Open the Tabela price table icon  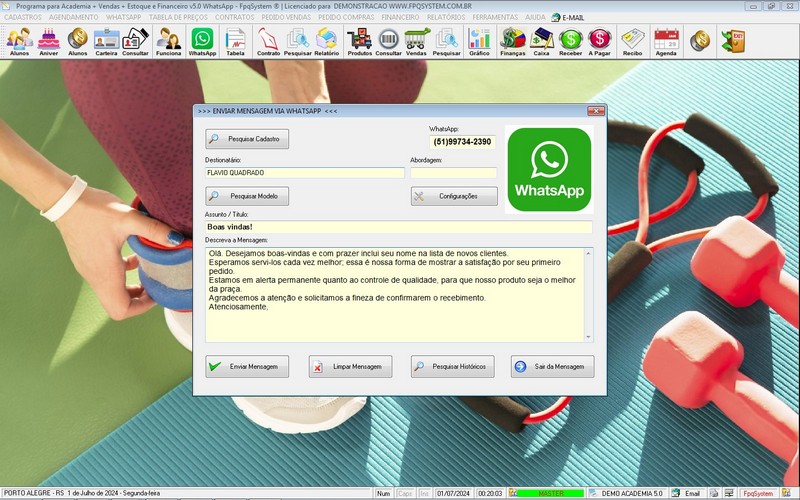[x=235, y=42]
